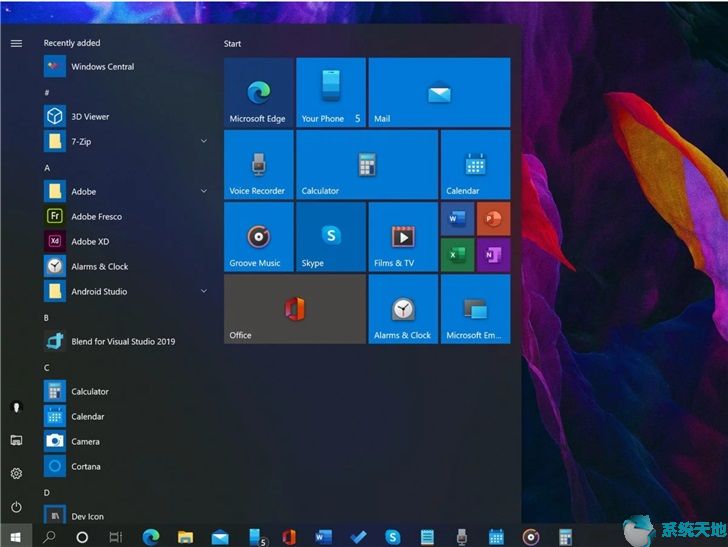Expand the Start menu hamburger navigation
Viewport: 728px width, 547px height.
coord(16,43)
